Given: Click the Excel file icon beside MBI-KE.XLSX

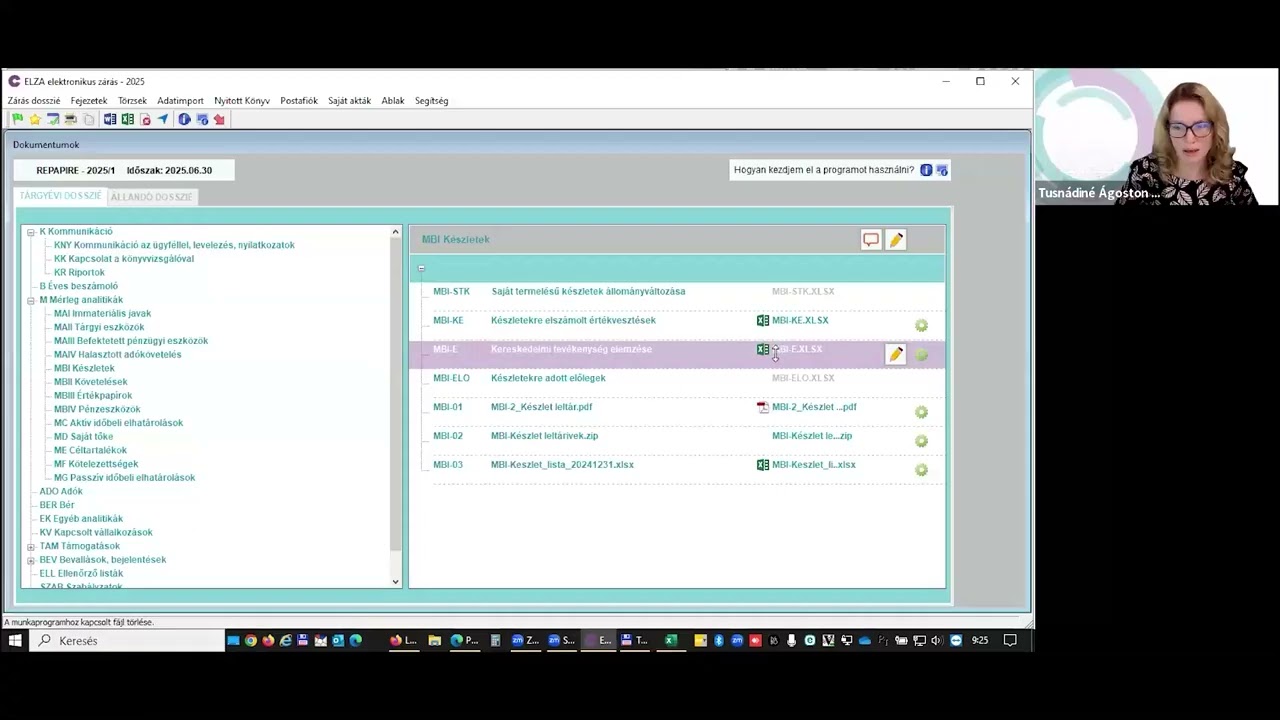Looking at the screenshot, I should point(763,321).
